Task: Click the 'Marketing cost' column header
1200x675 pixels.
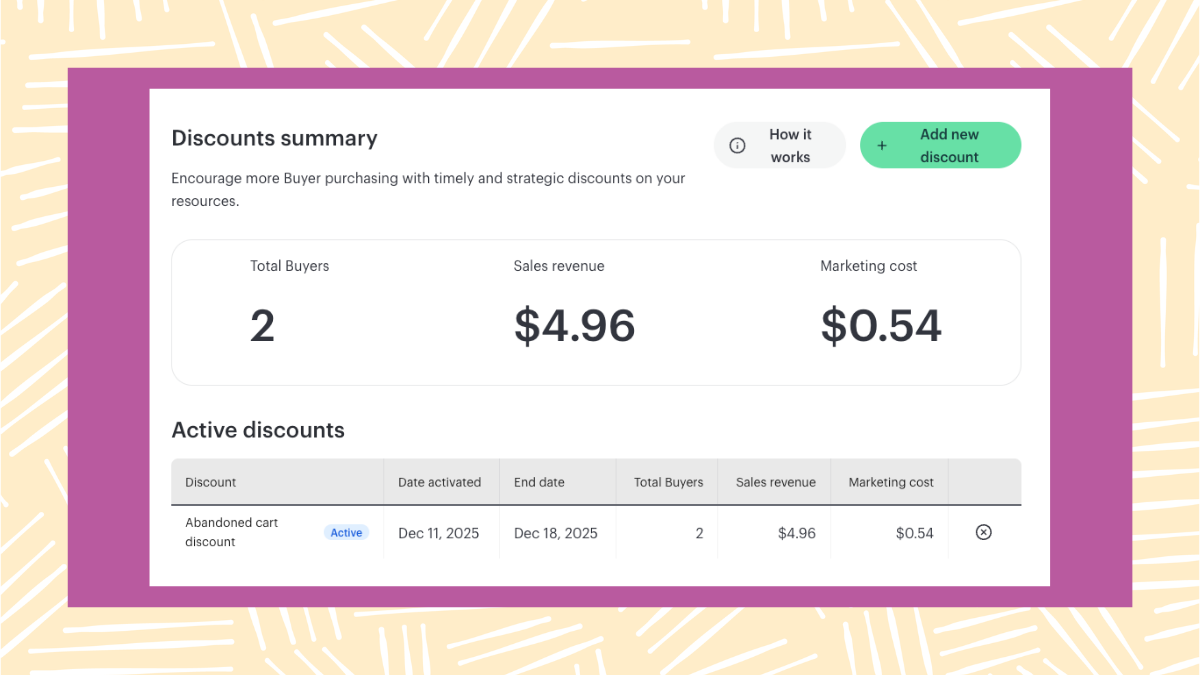Action: pyautogui.click(x=891, y=482)
